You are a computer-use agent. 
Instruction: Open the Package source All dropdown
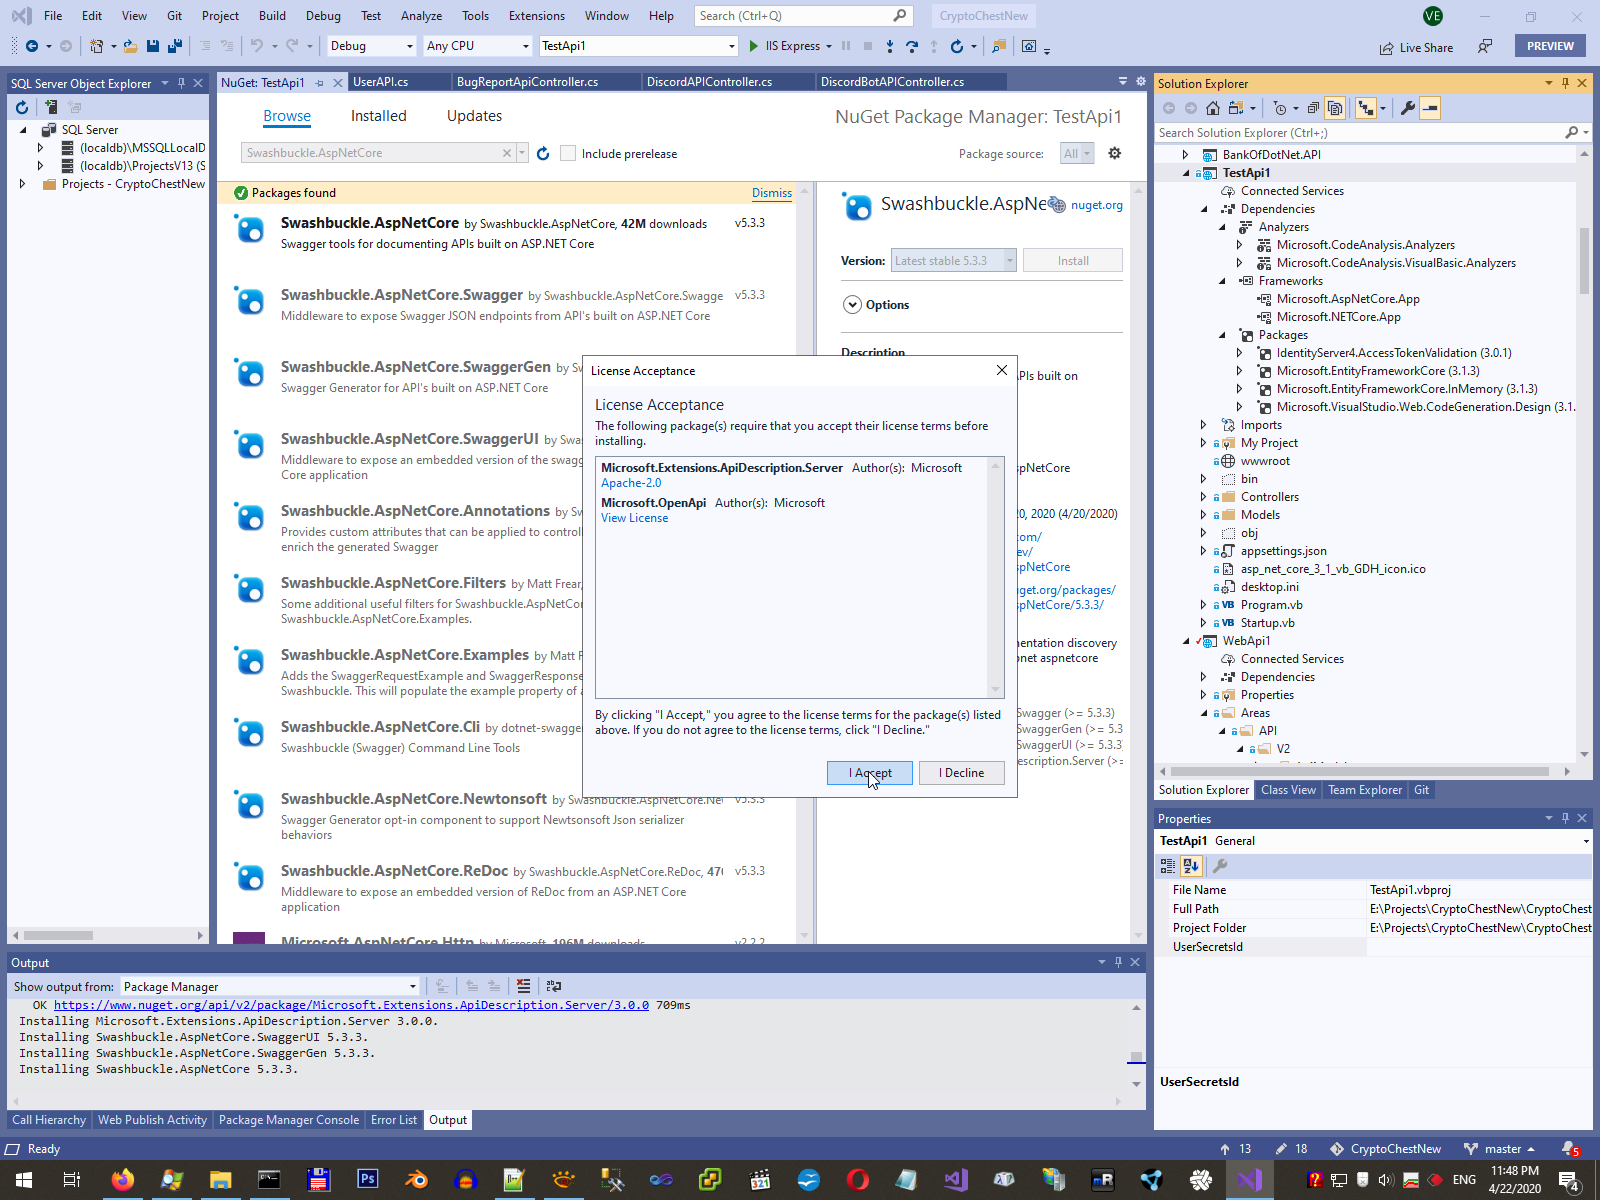(x=1077, y=153)
